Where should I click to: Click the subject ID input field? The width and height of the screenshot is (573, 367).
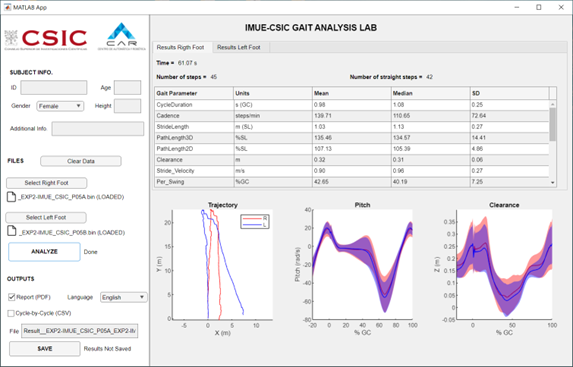pos(54,88)
